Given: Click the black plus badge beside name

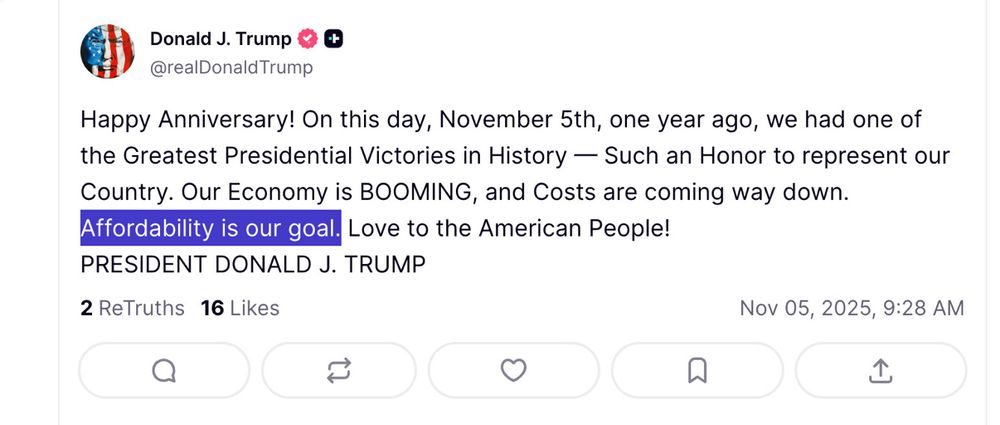Looking at the screenshot, I should point(334,39).
